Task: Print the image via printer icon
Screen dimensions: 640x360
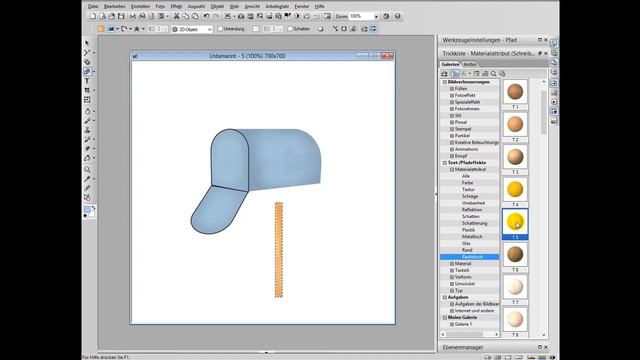Action: (133, 16)
